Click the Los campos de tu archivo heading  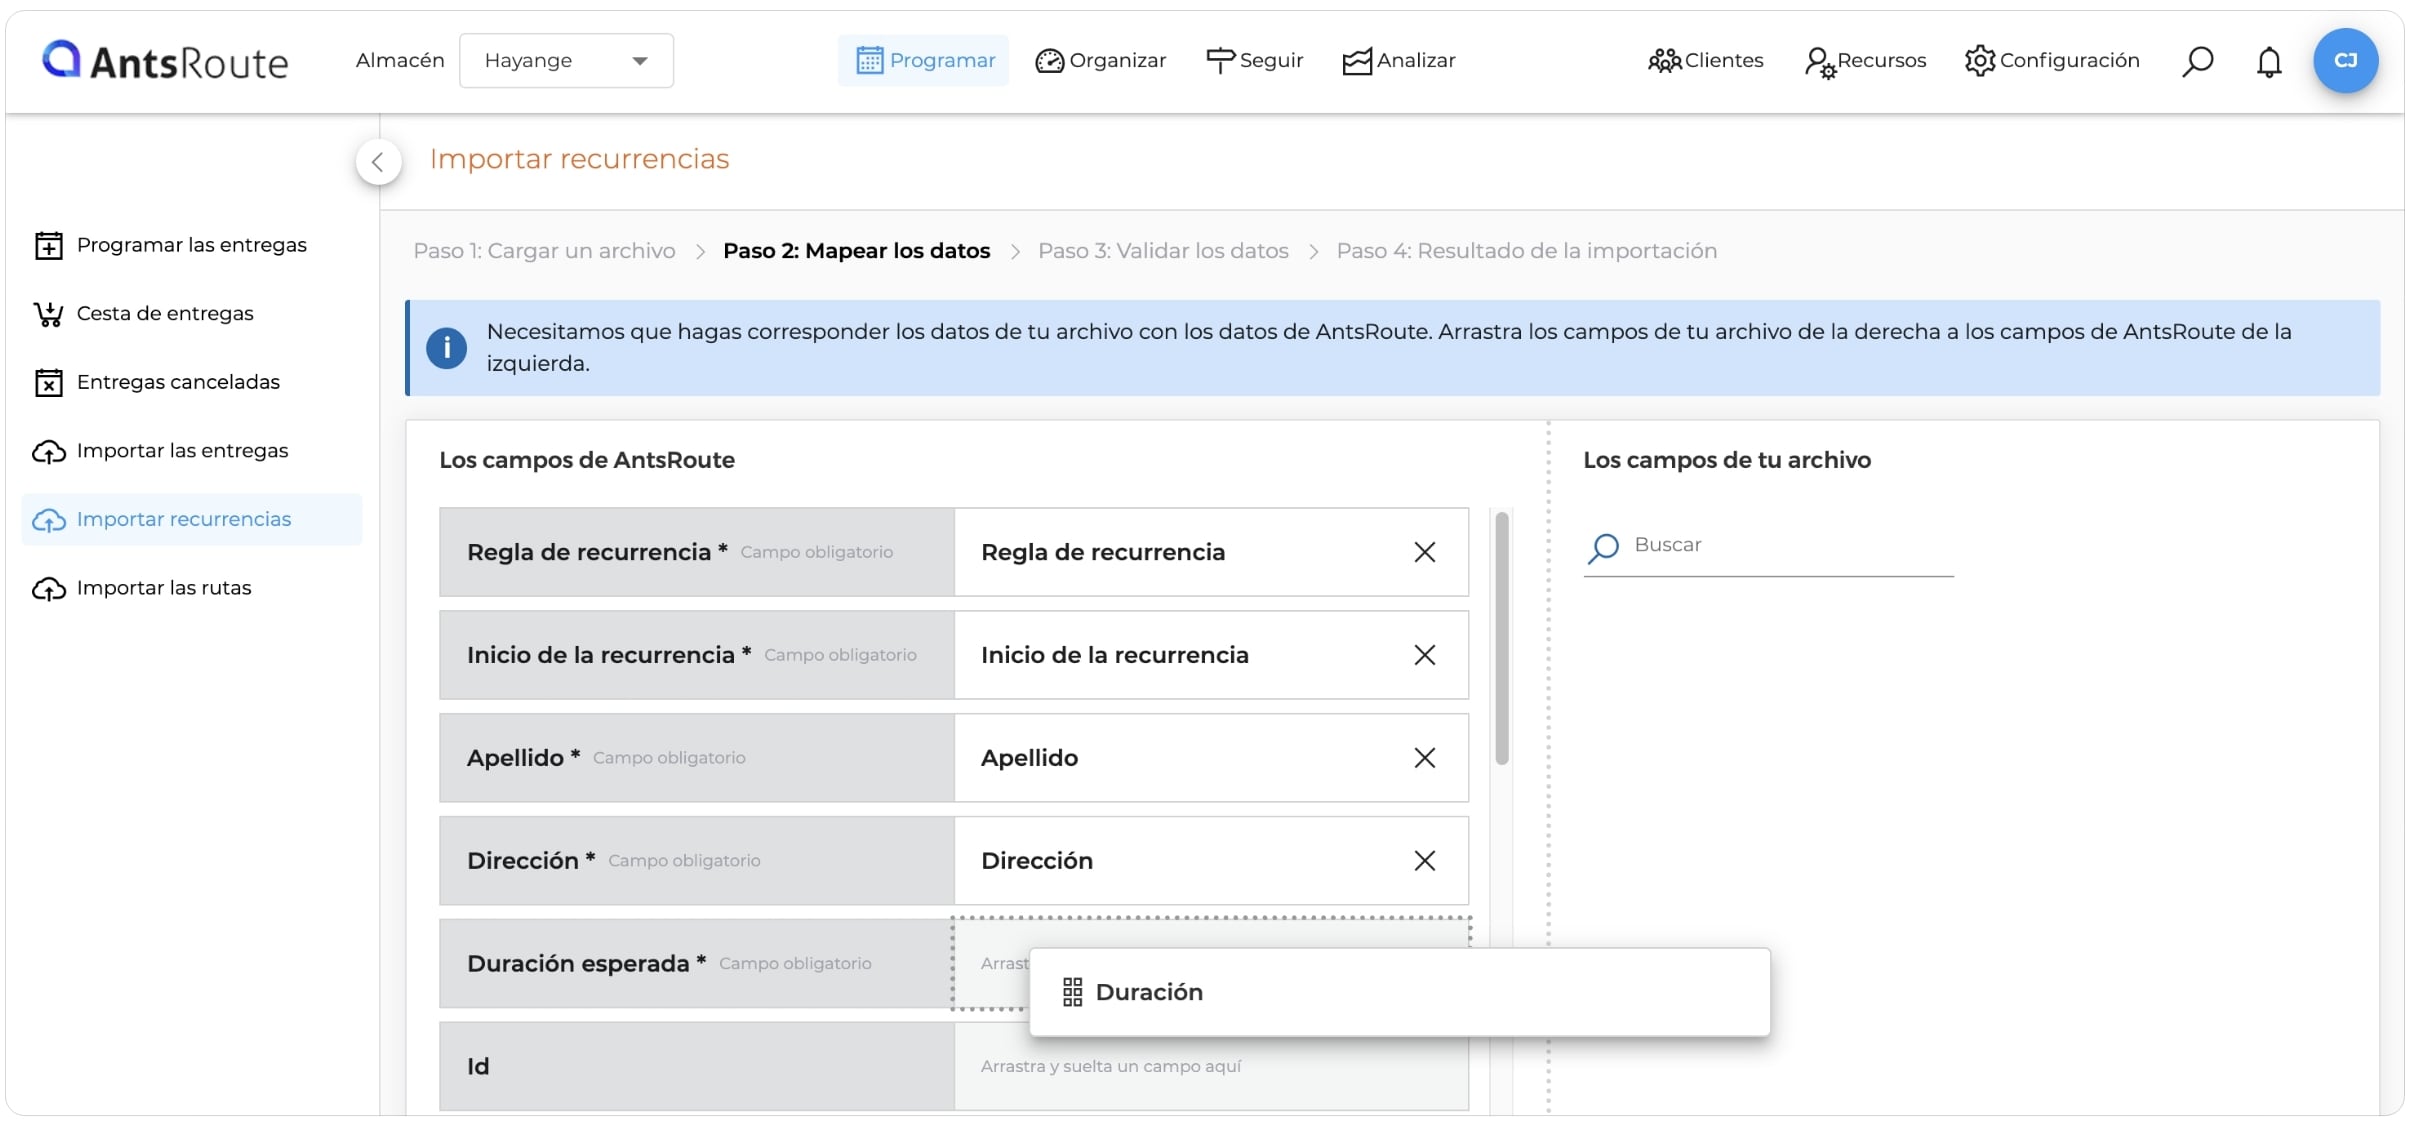pyautogui.click(x=1727, y=460)
